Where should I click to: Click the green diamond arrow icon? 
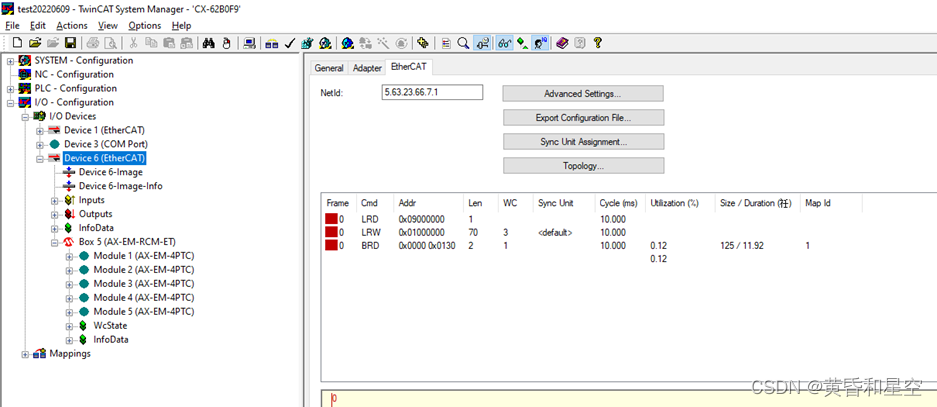click(x=523, y=43)
